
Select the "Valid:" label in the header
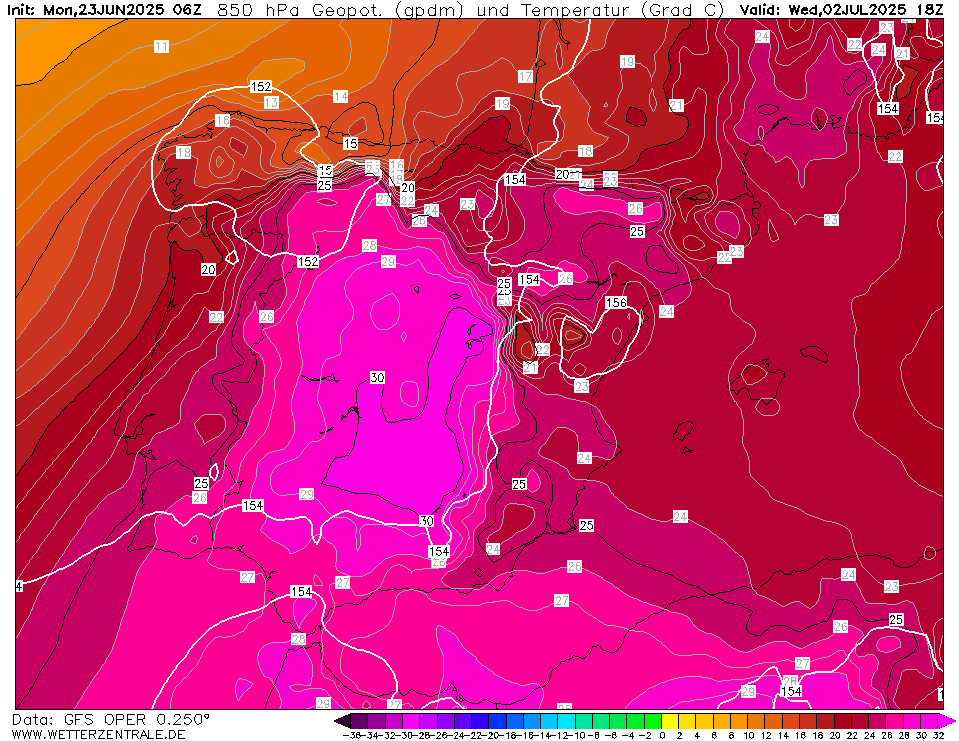tap(761, 10)
